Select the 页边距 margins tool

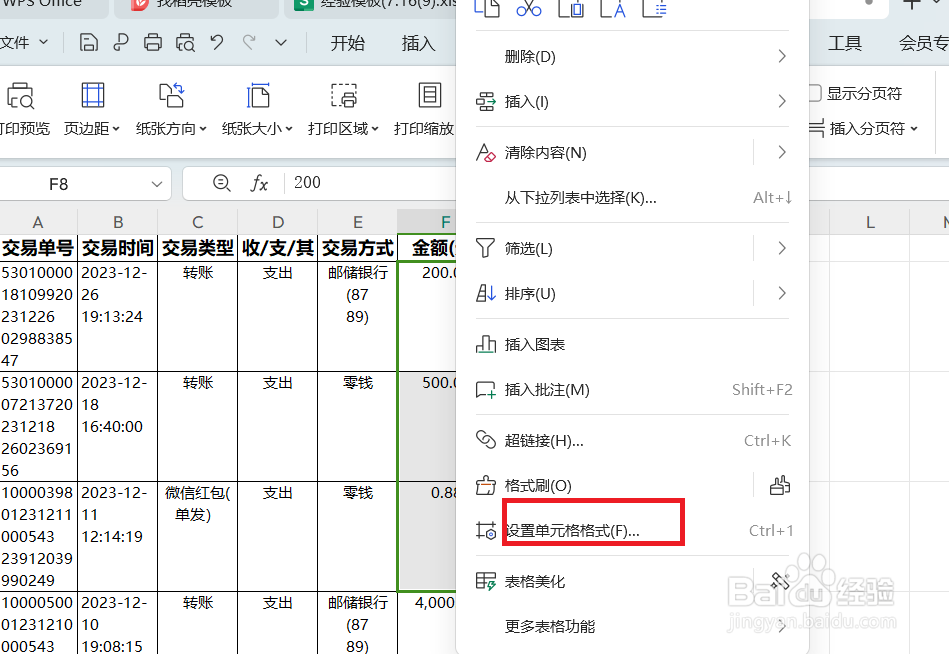click(x=93, y=108)
